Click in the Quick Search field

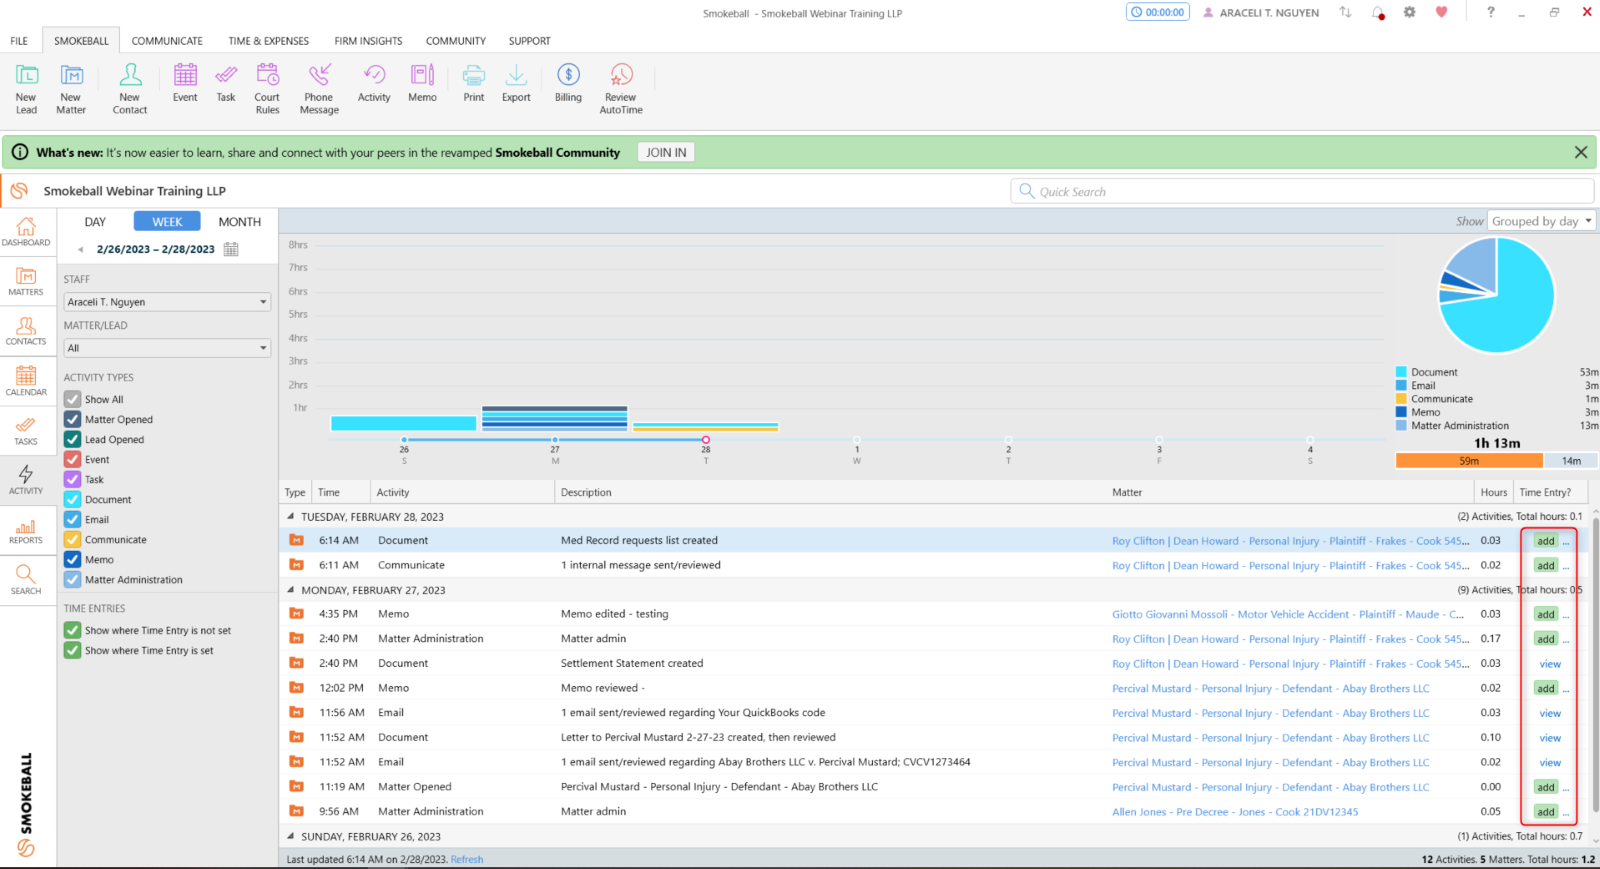[1302, 191]
